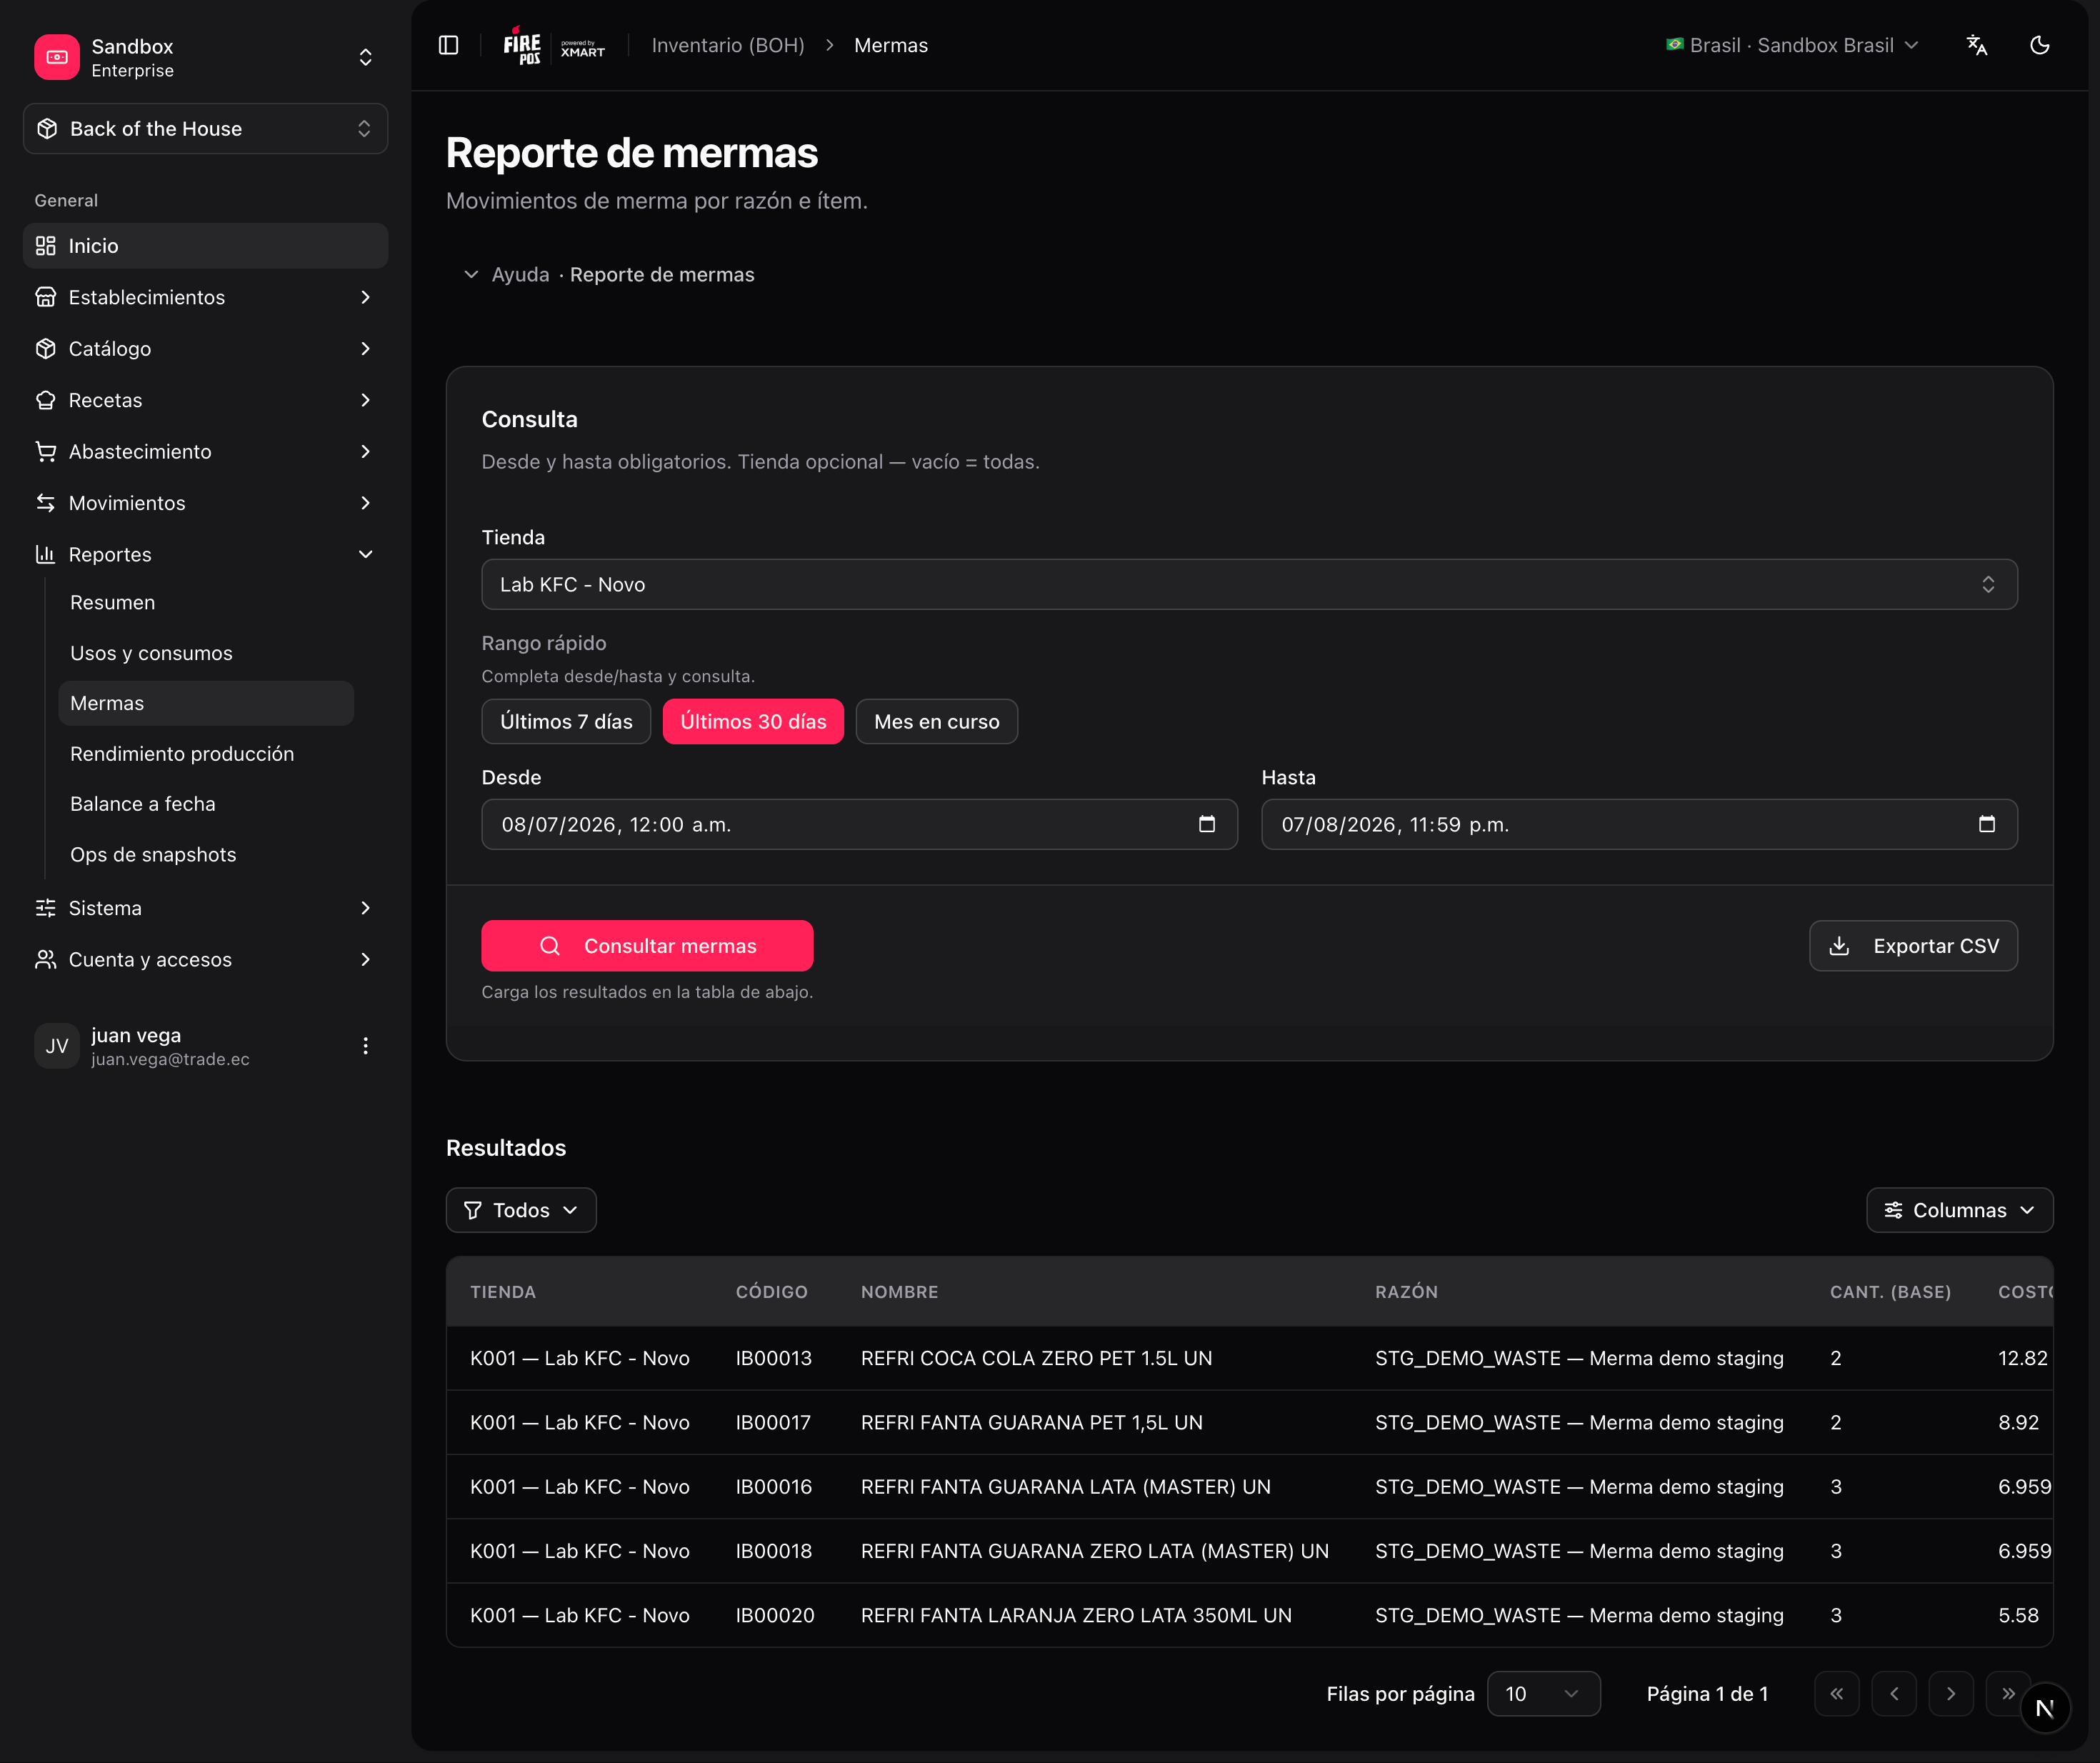Click the Exportar CSV button

pyautogui.click(x=1913, y=946)
